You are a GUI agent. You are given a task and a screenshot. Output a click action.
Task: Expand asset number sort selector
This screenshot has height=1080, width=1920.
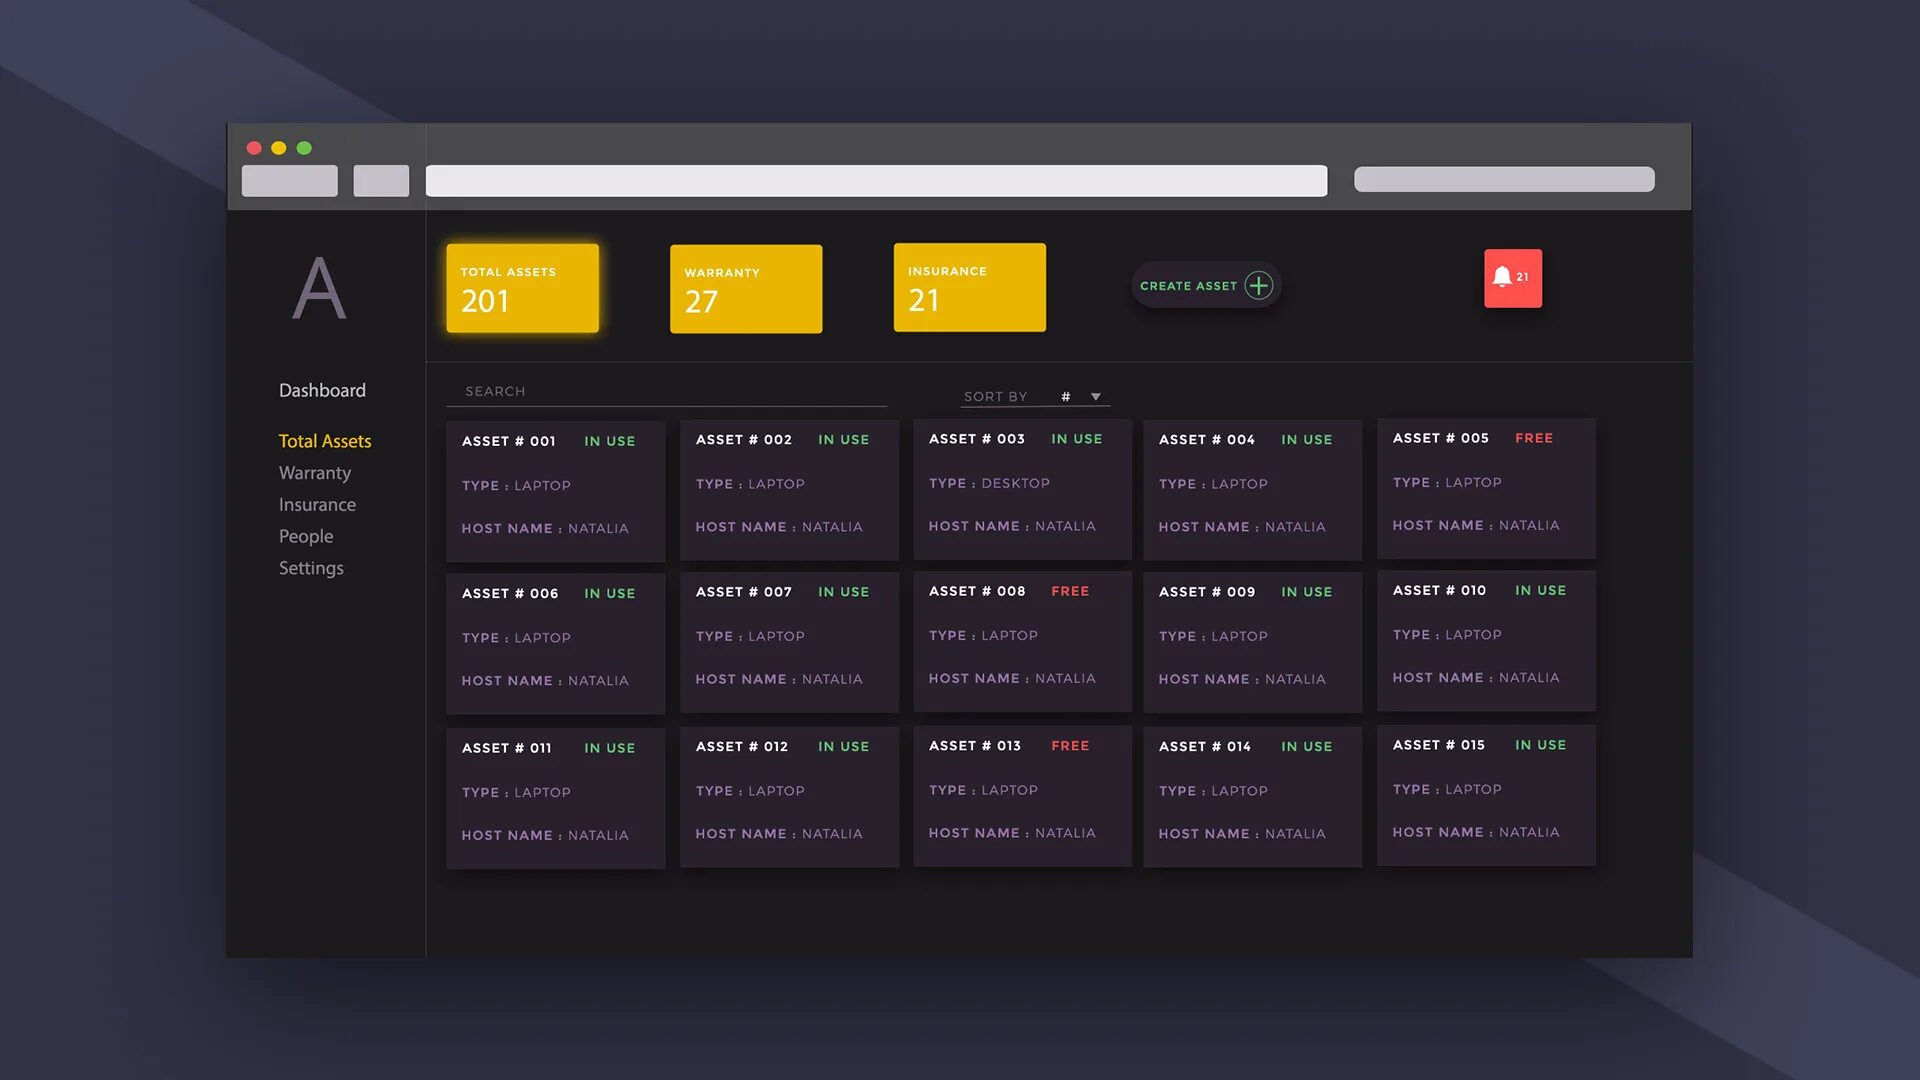(x=1096, y=396)
